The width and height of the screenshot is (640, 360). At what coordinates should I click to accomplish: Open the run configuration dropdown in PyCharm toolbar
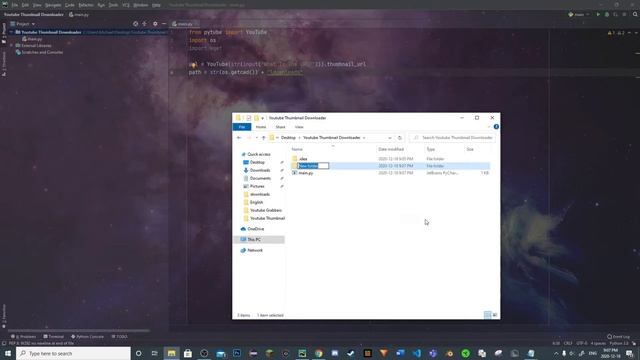(x=579, y=15)
